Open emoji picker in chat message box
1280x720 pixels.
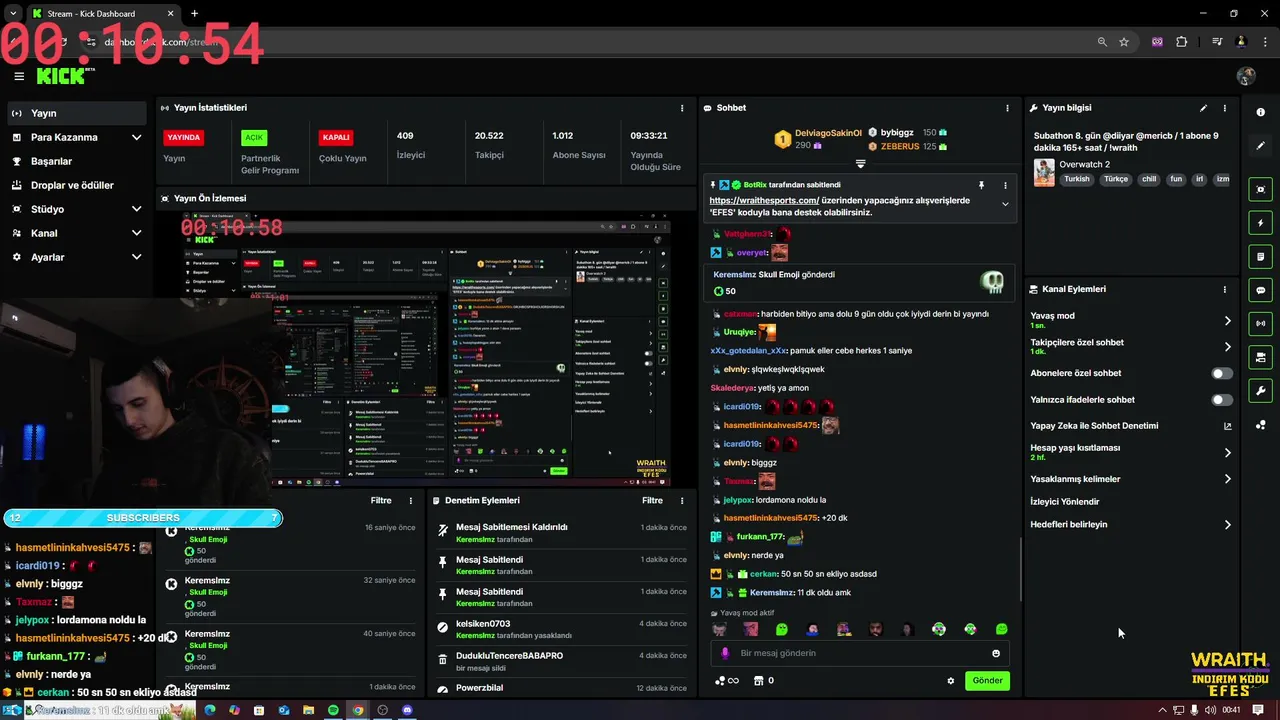click(x=996, y=653)
